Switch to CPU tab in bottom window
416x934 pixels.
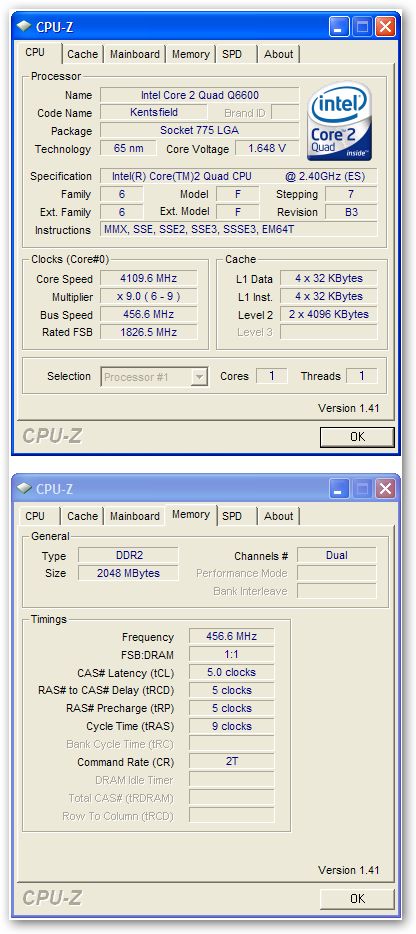pyautogui.click(x=35, y=516)
